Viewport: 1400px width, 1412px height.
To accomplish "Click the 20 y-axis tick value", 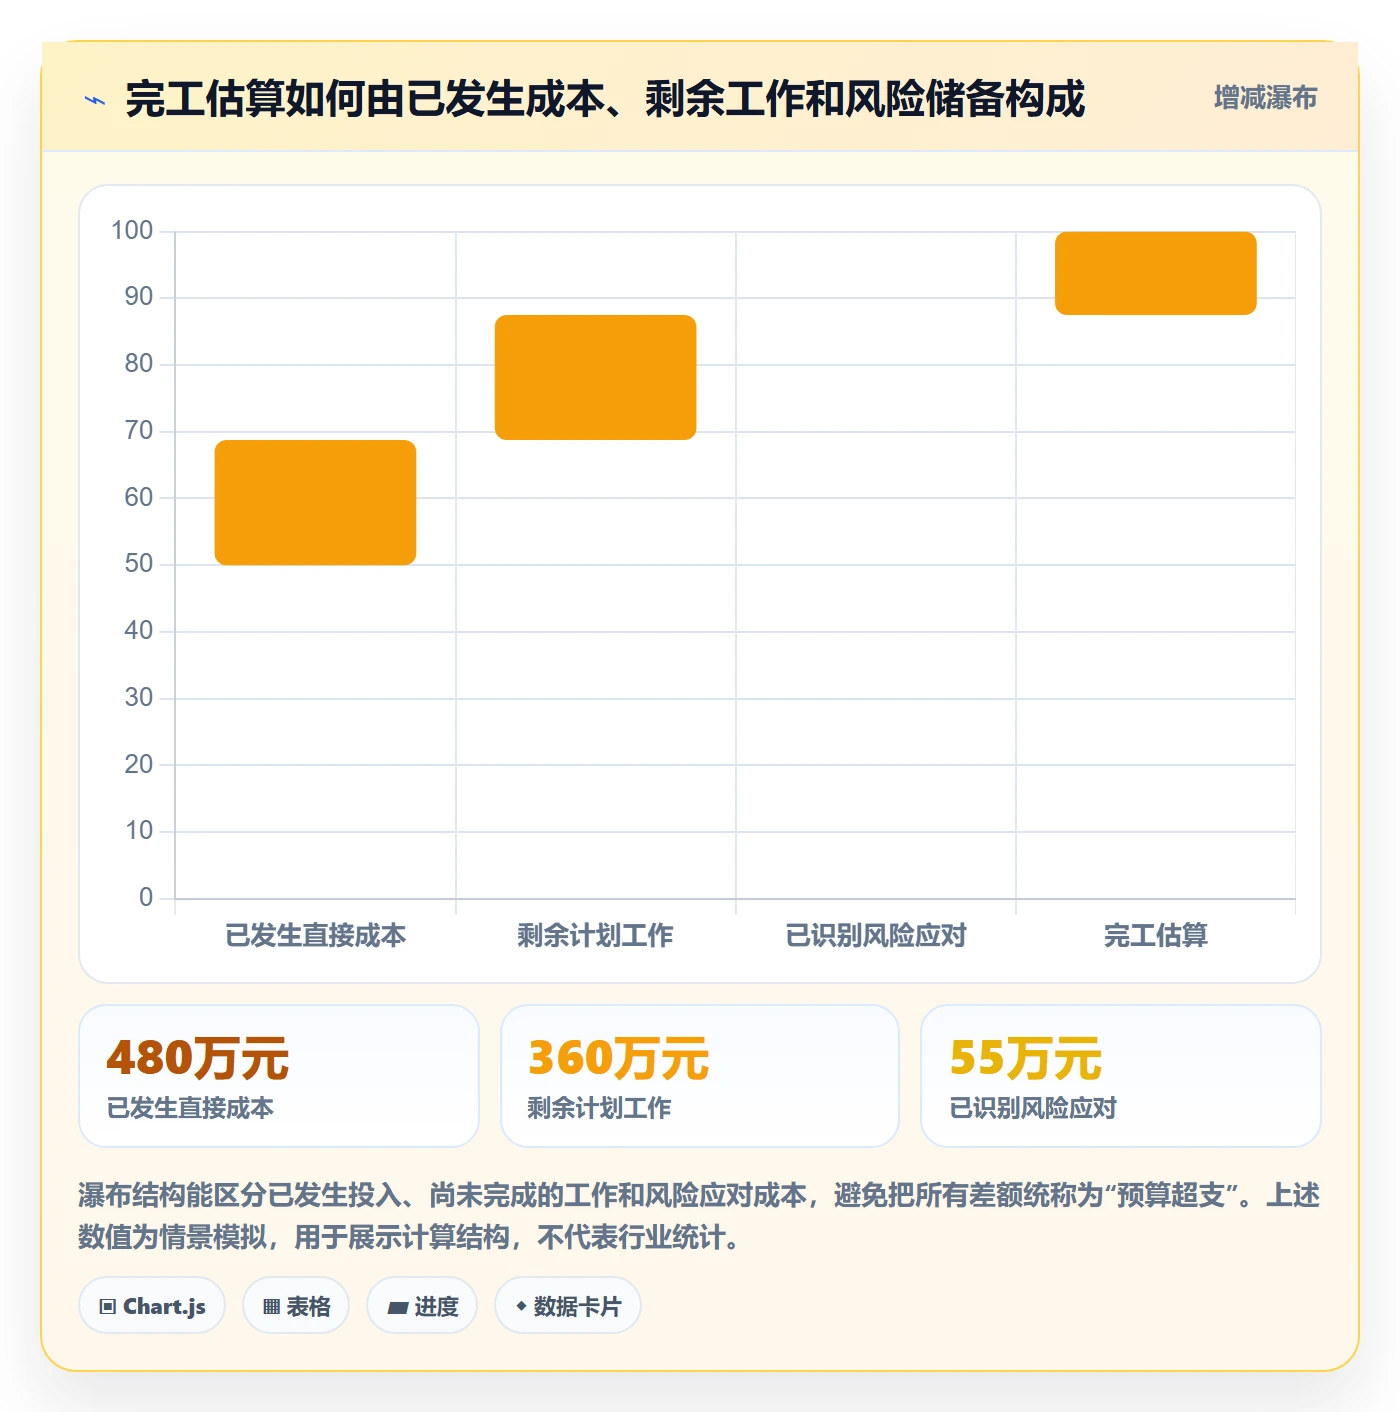I will [x=139, y=764].
